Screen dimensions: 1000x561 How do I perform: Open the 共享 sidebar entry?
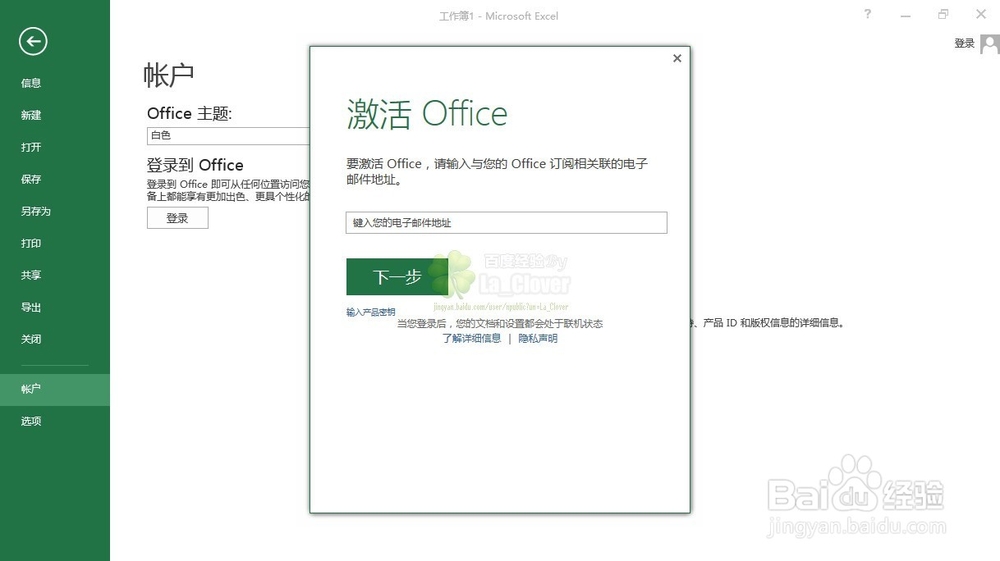coord(31,275)
